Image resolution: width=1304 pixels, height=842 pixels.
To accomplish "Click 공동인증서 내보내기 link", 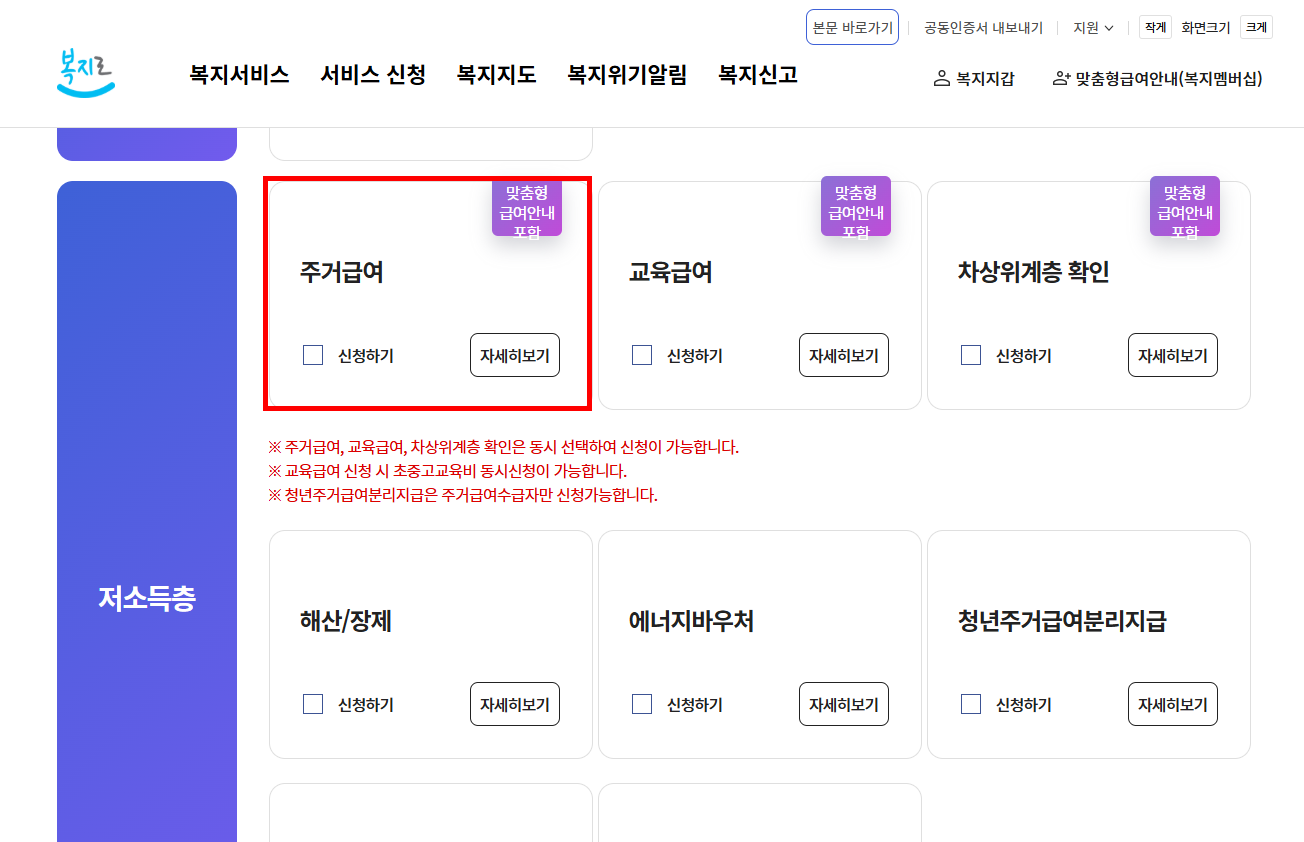I will tap(983, 28).
